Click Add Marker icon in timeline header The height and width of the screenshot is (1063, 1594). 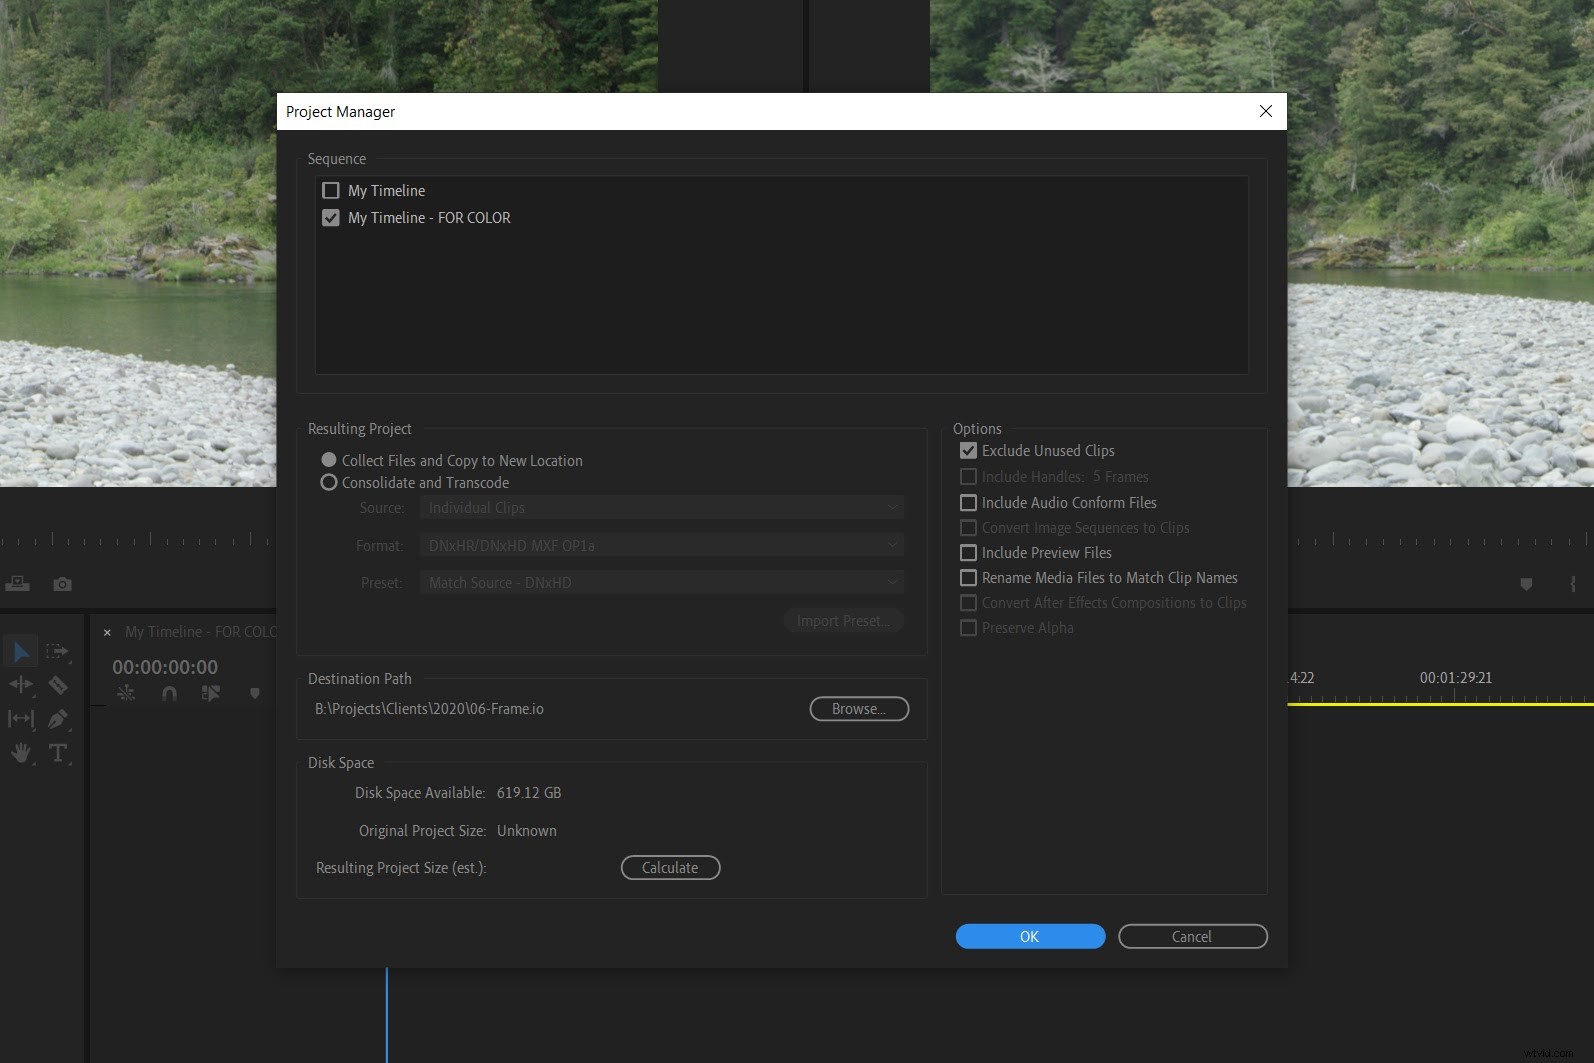pyautogui.click(x=255, y=693)
